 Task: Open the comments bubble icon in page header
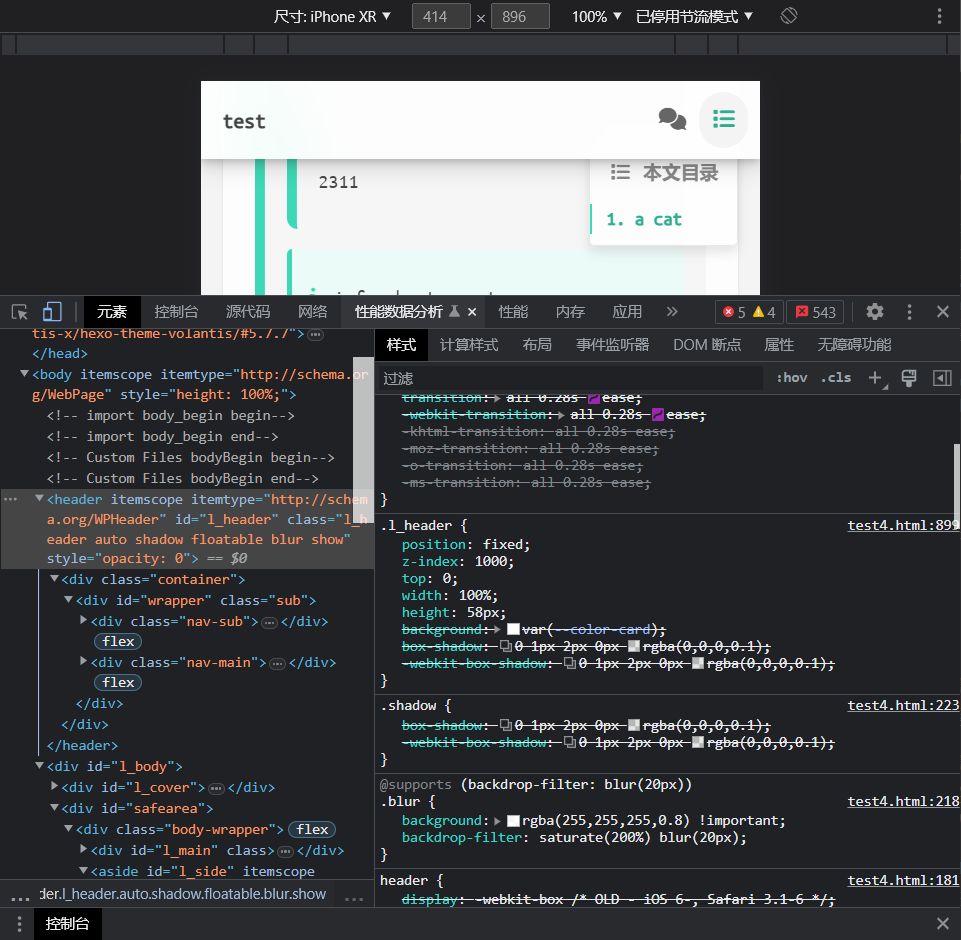672,120
